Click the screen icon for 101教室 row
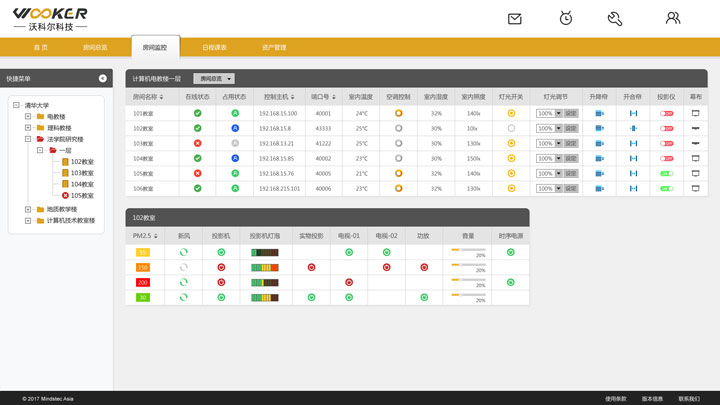 [695, 113]
